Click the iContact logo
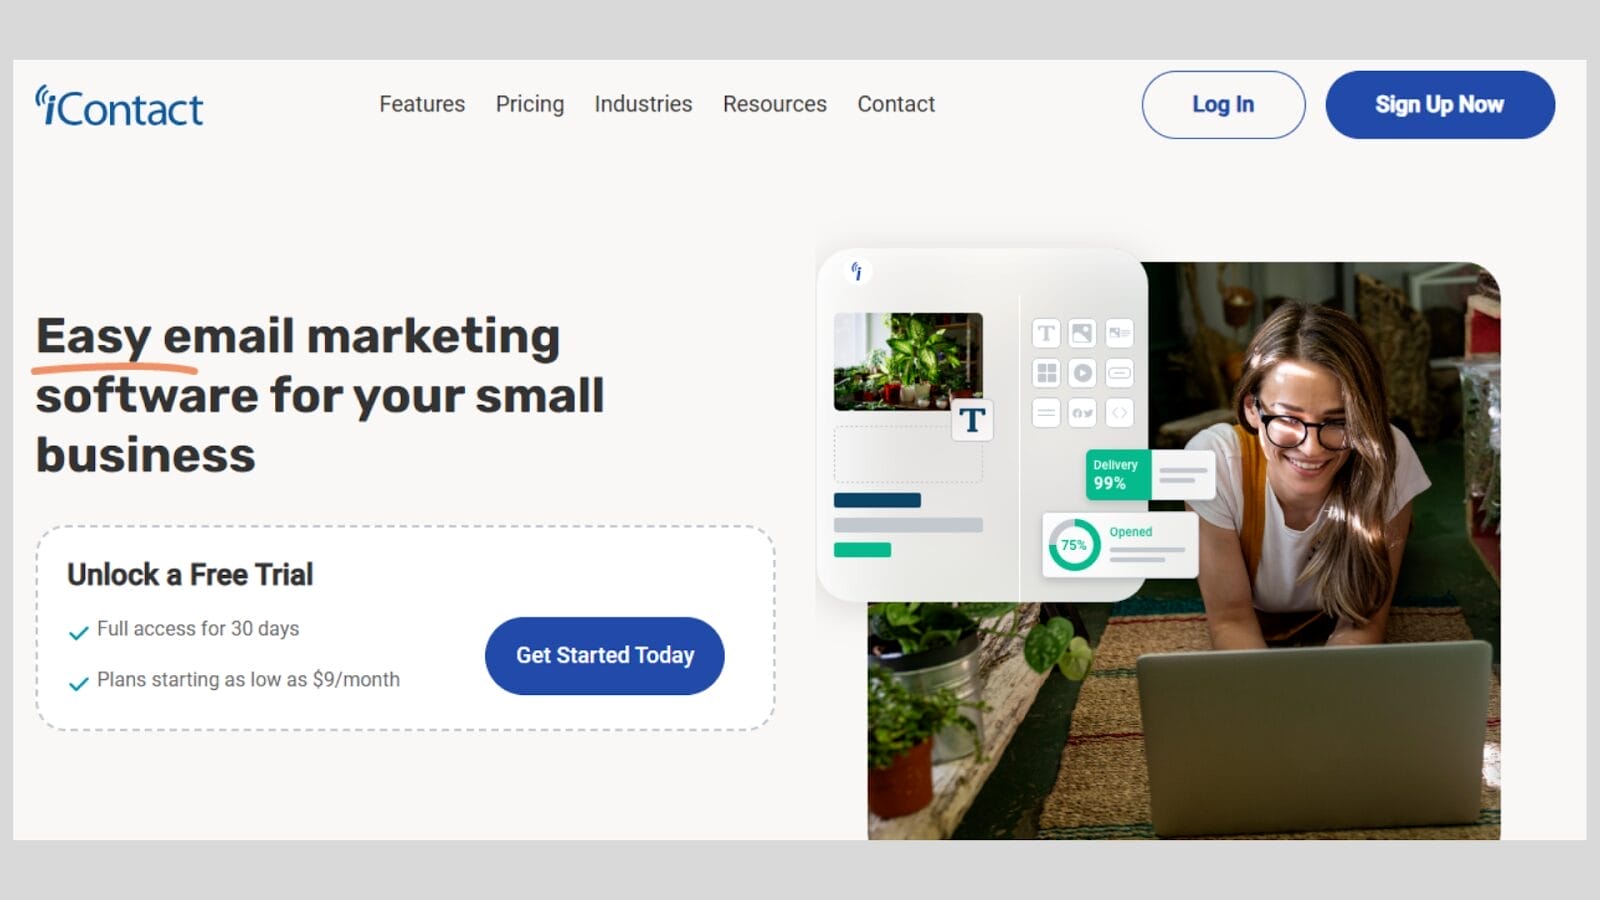Screen dimensions: 1600x900 pos(119,106)
